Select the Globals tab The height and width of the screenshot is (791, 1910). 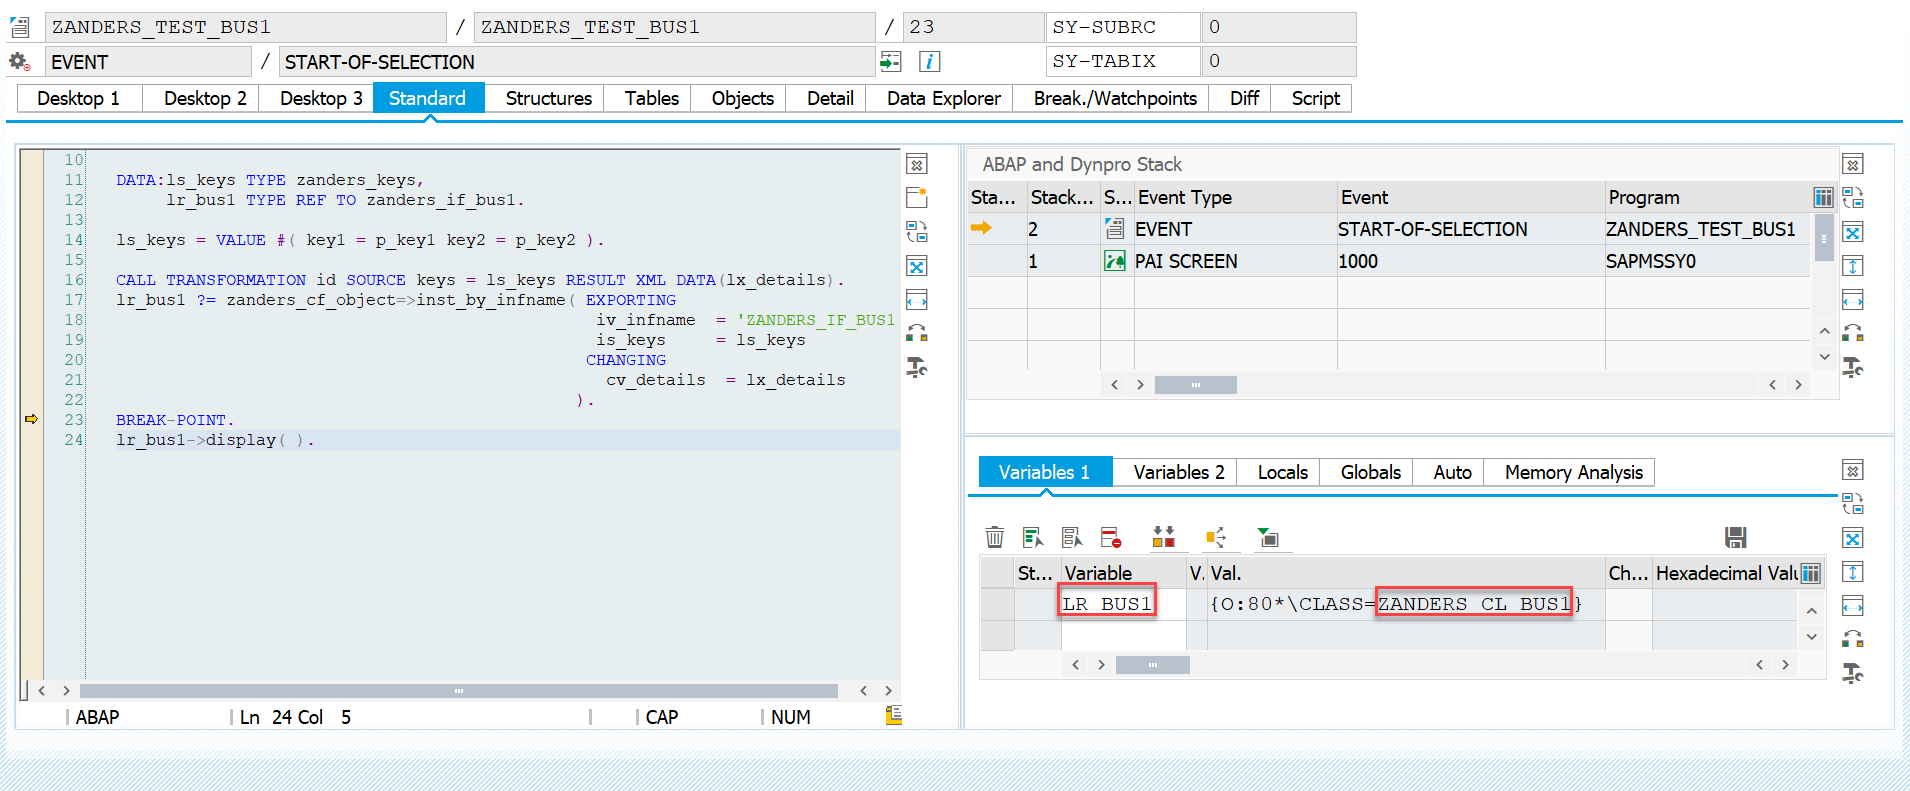tap(1370, 472)
